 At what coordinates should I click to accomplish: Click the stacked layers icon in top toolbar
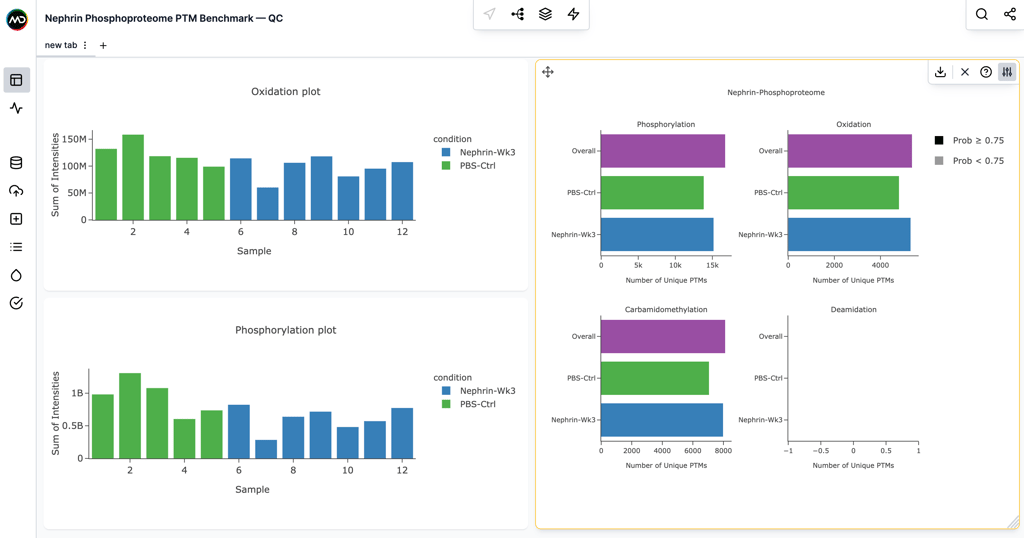[545, 14]
